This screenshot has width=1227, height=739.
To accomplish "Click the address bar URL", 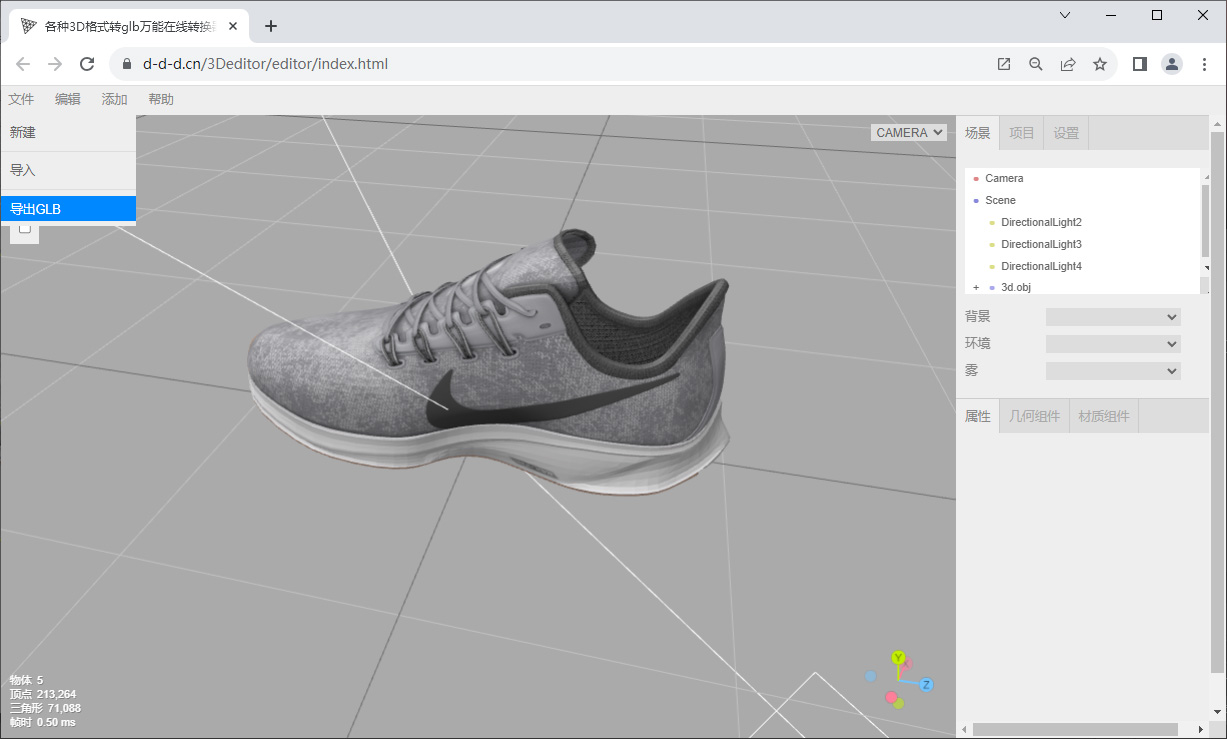I will [x=265, y=64].
